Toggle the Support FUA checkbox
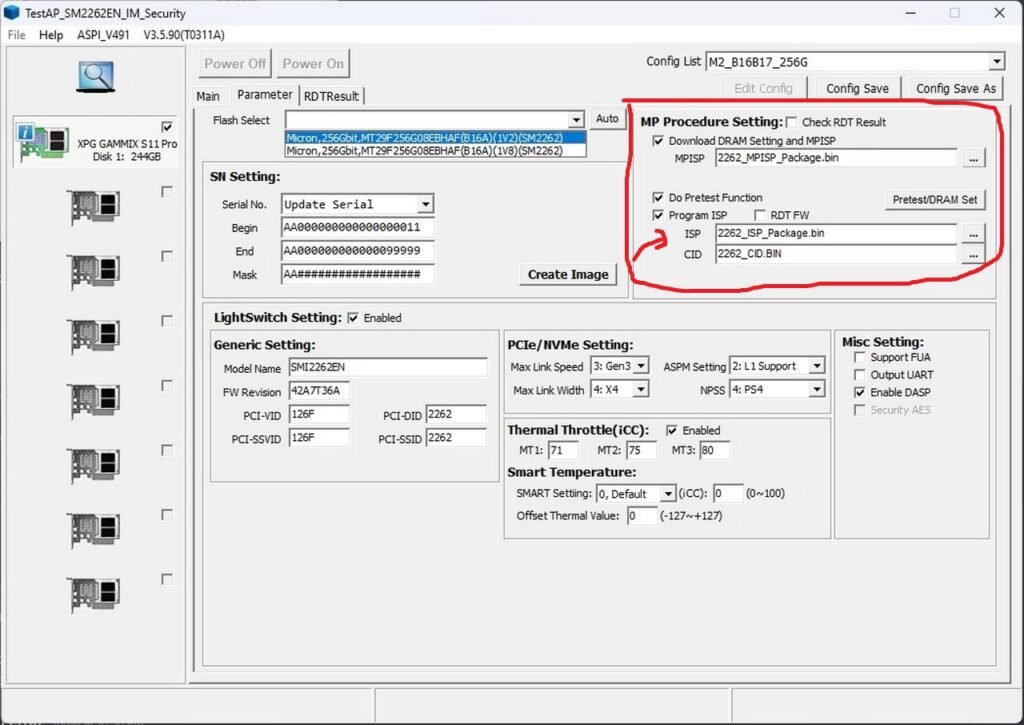Screen dimensions: 1024x725 (859, 357)
